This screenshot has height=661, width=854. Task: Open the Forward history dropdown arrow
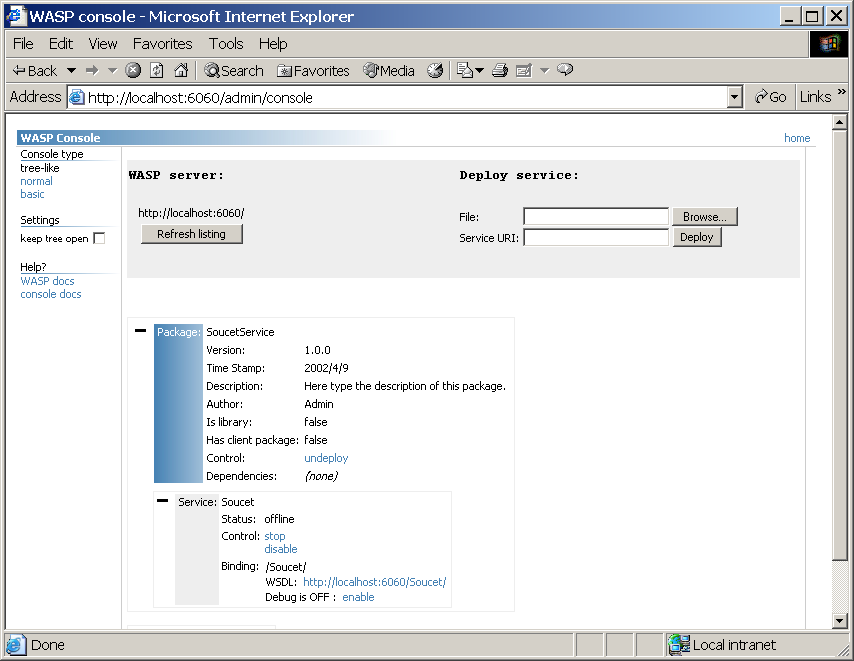[x=113, y=71]
